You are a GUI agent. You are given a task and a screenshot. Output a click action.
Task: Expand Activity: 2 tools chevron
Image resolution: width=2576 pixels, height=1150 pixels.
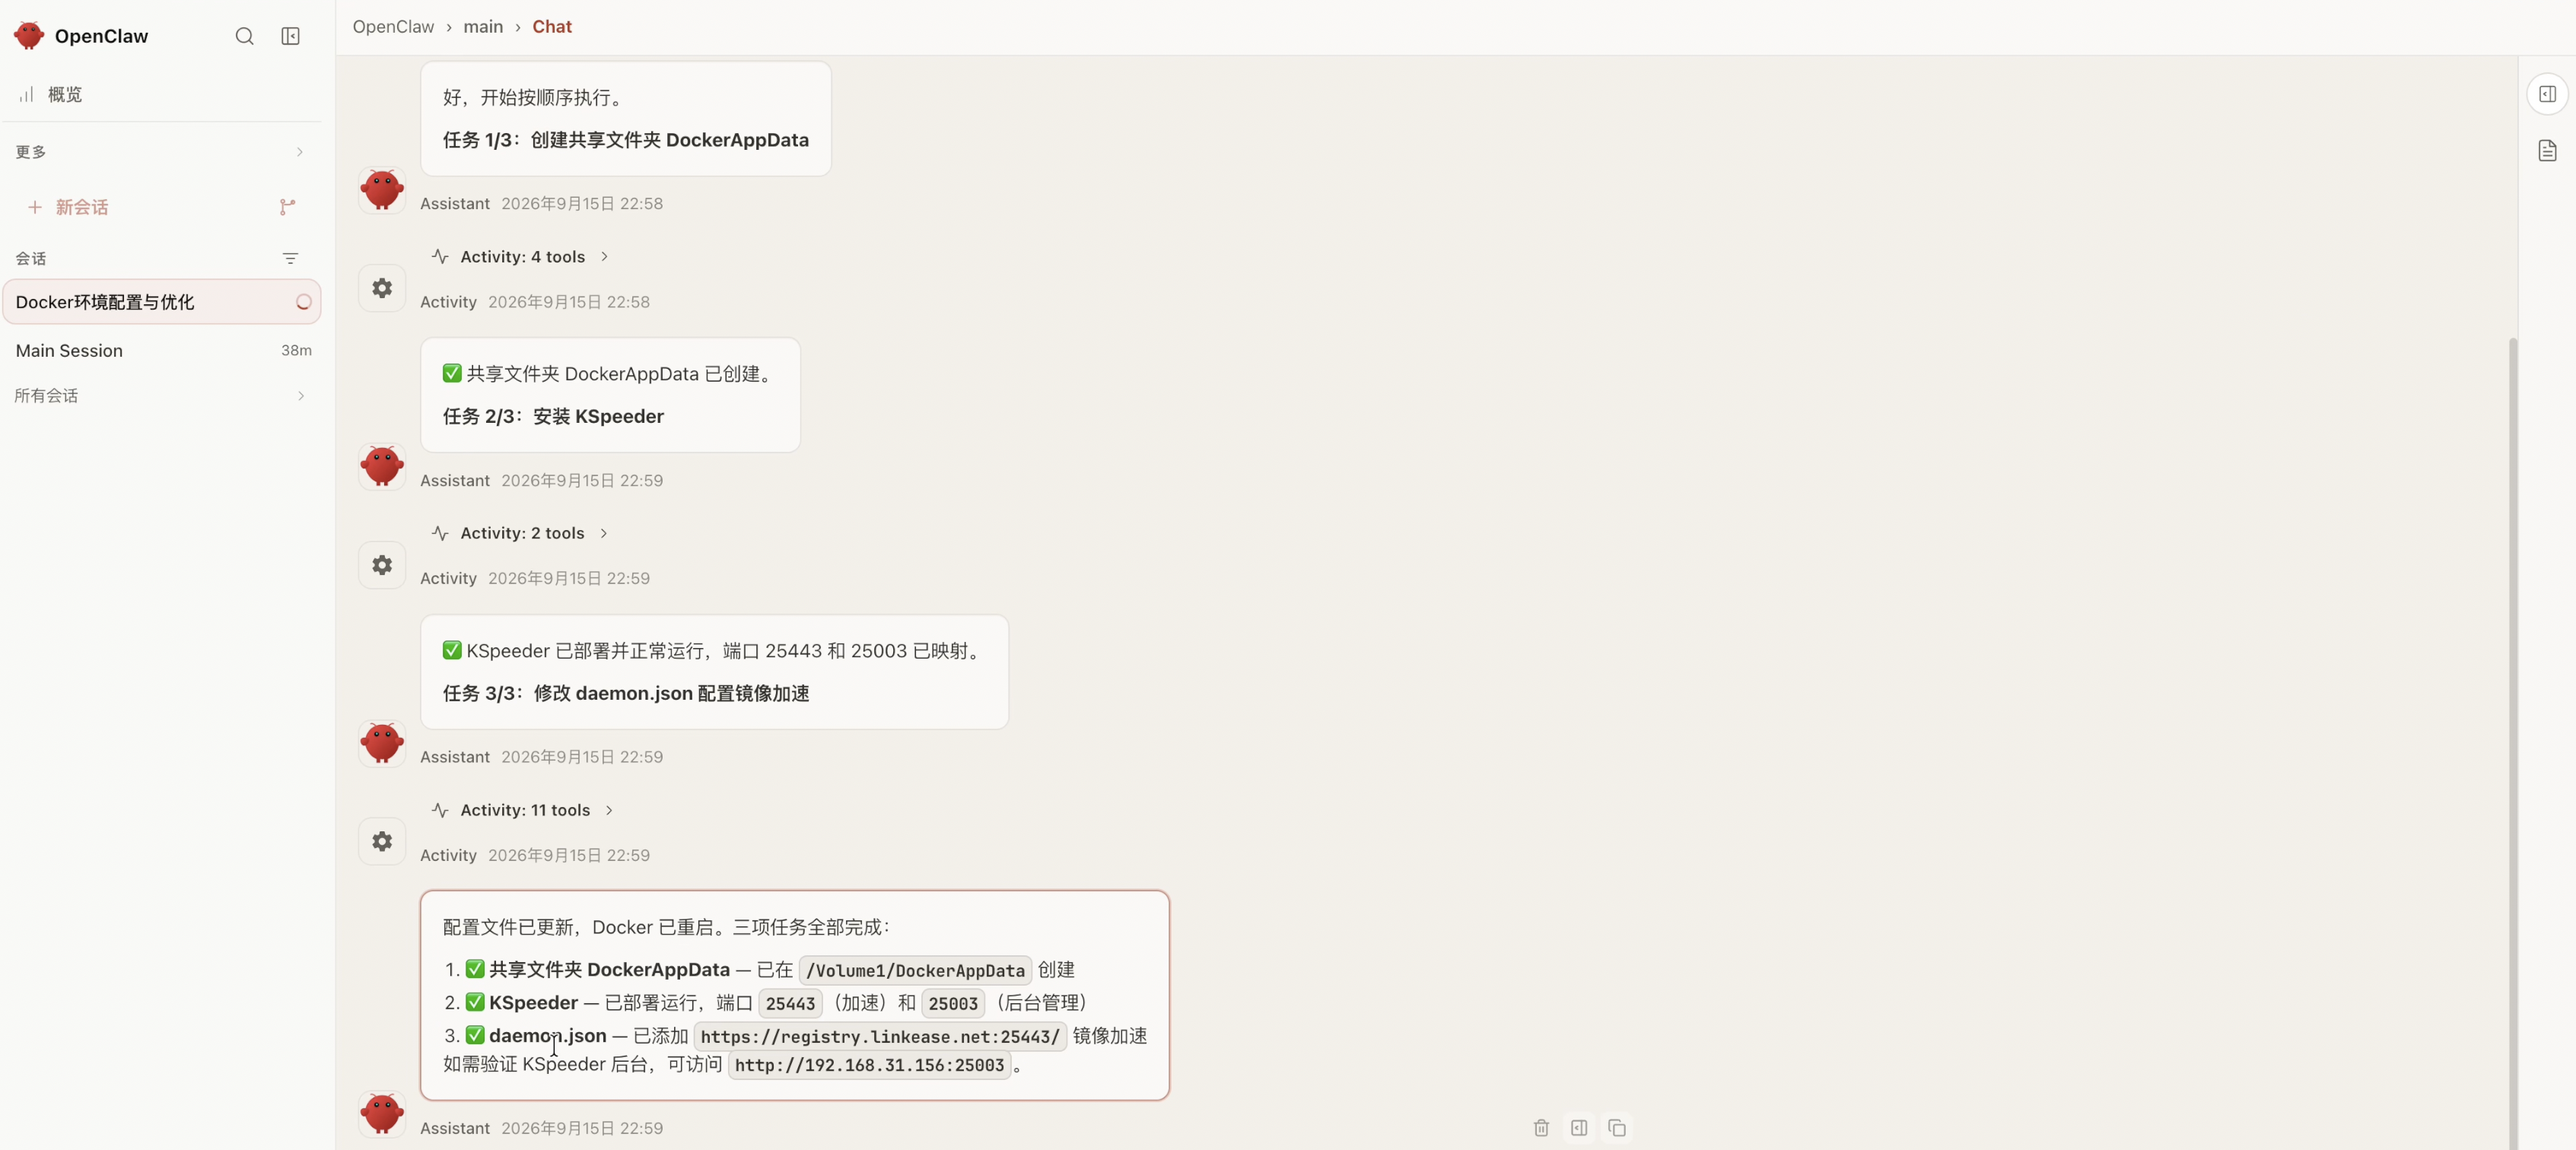point(603,534)
